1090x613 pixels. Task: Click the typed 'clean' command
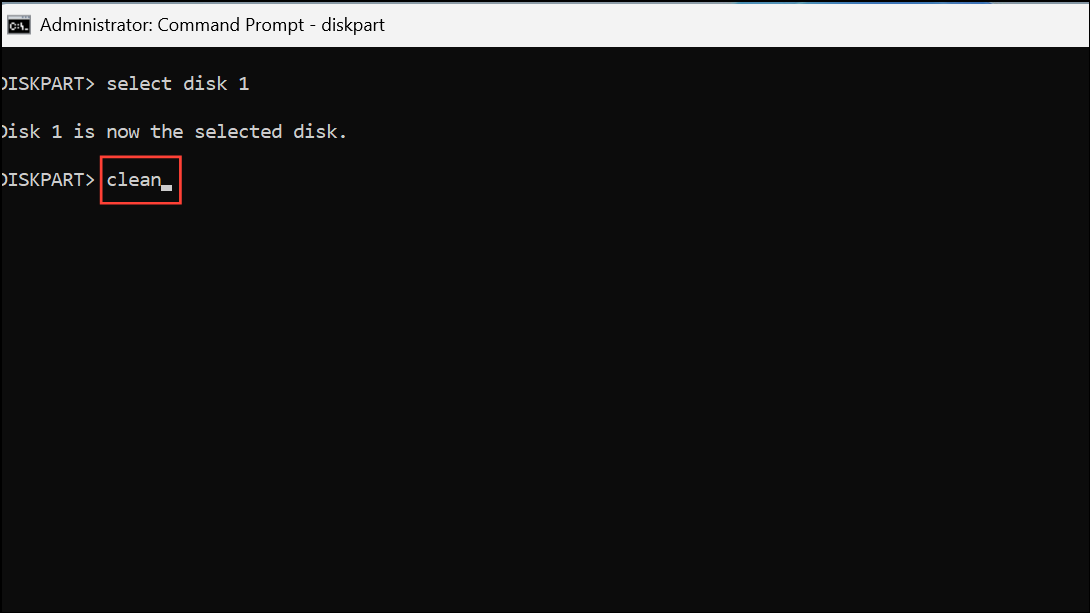(x=133, y=180)
